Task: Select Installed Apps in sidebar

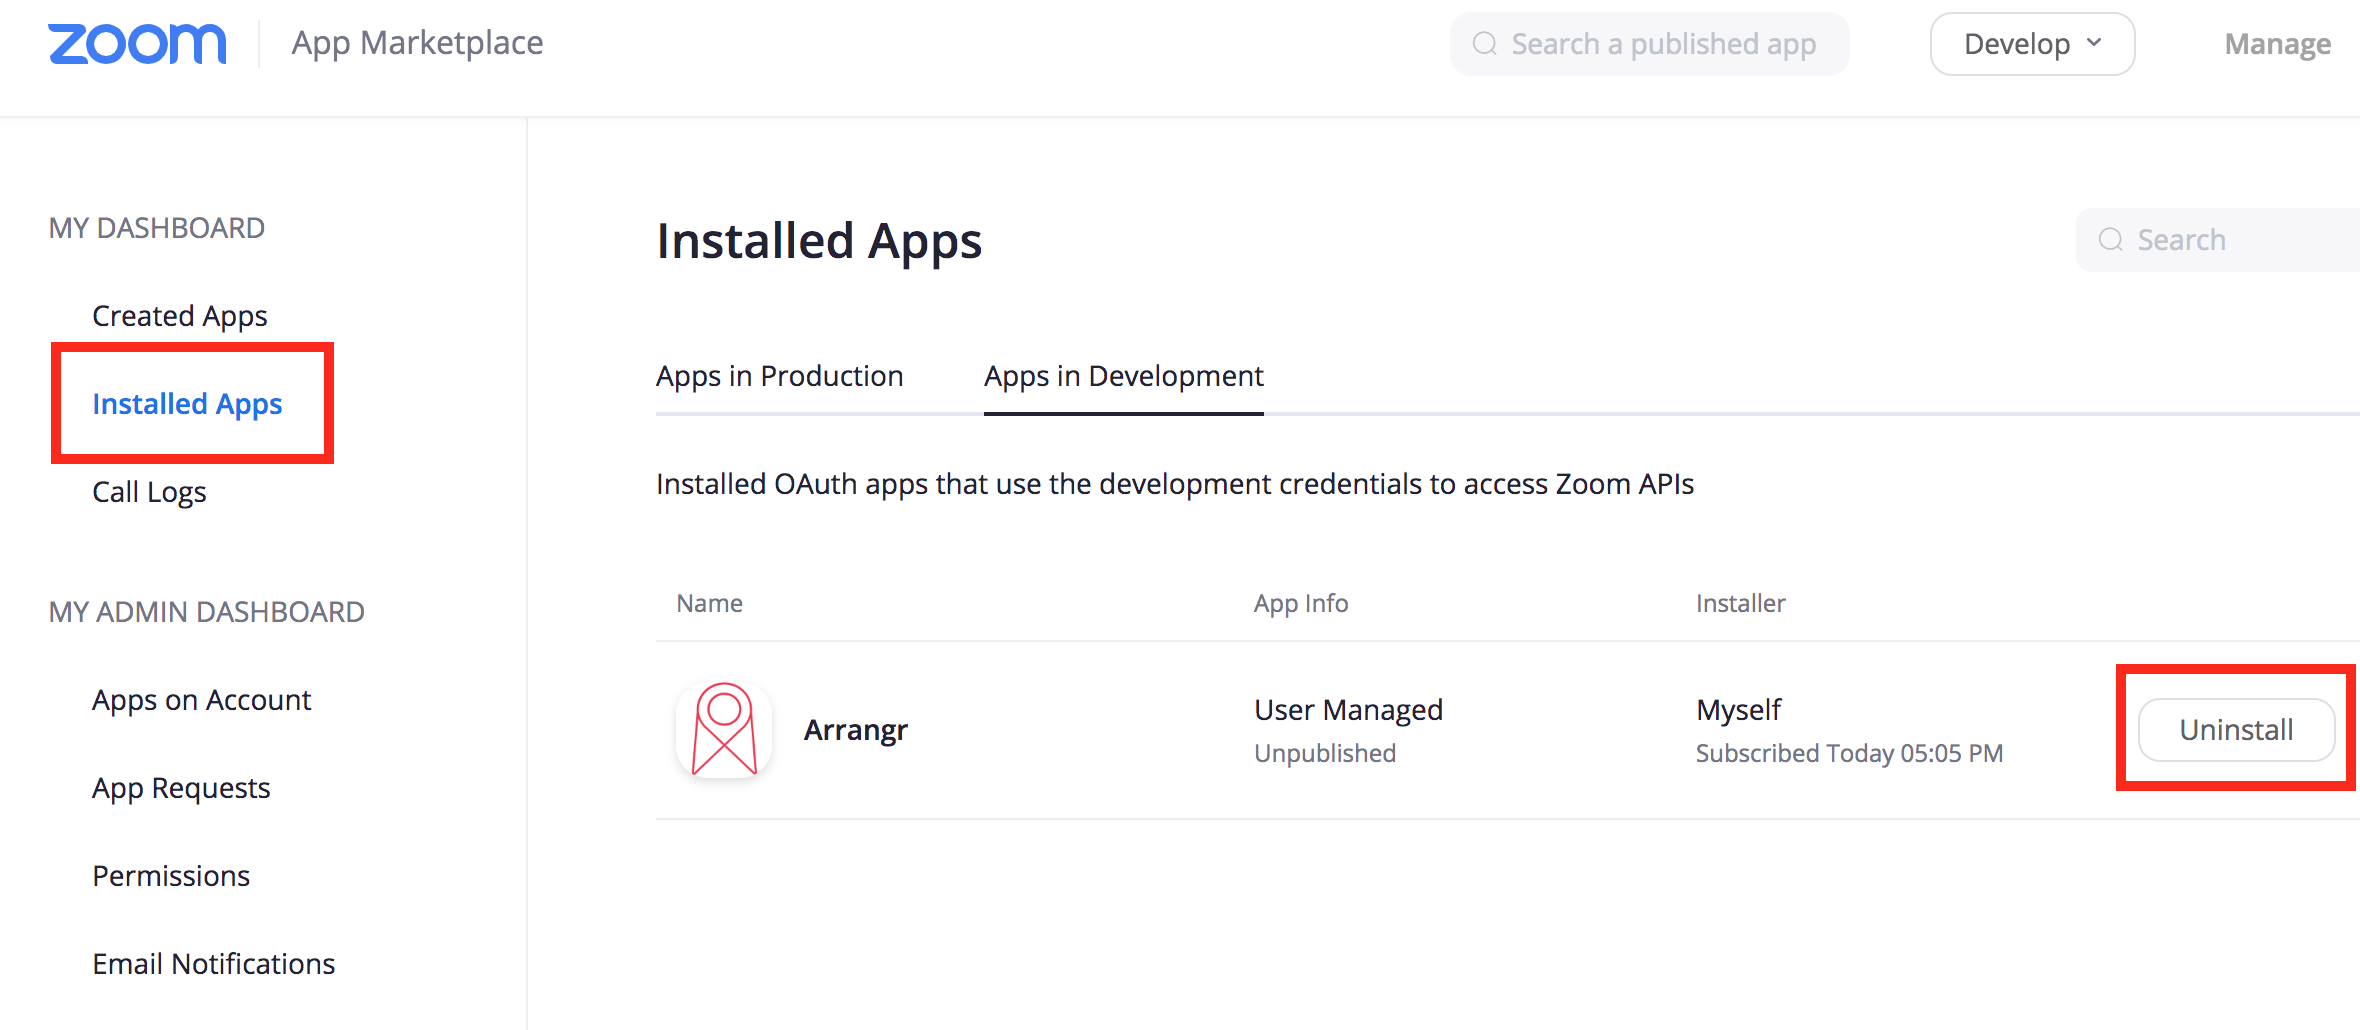Action: [x=187, y=404]
